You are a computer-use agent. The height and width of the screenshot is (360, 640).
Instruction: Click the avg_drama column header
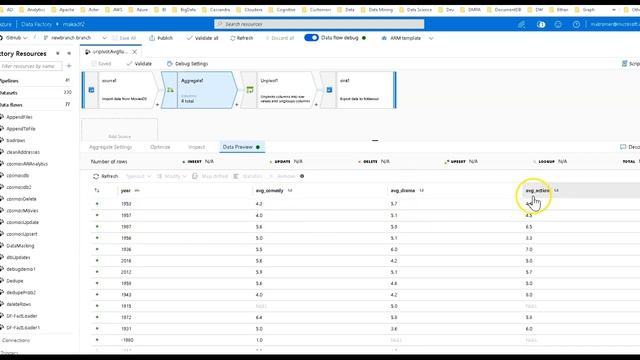tap(403, 191)
